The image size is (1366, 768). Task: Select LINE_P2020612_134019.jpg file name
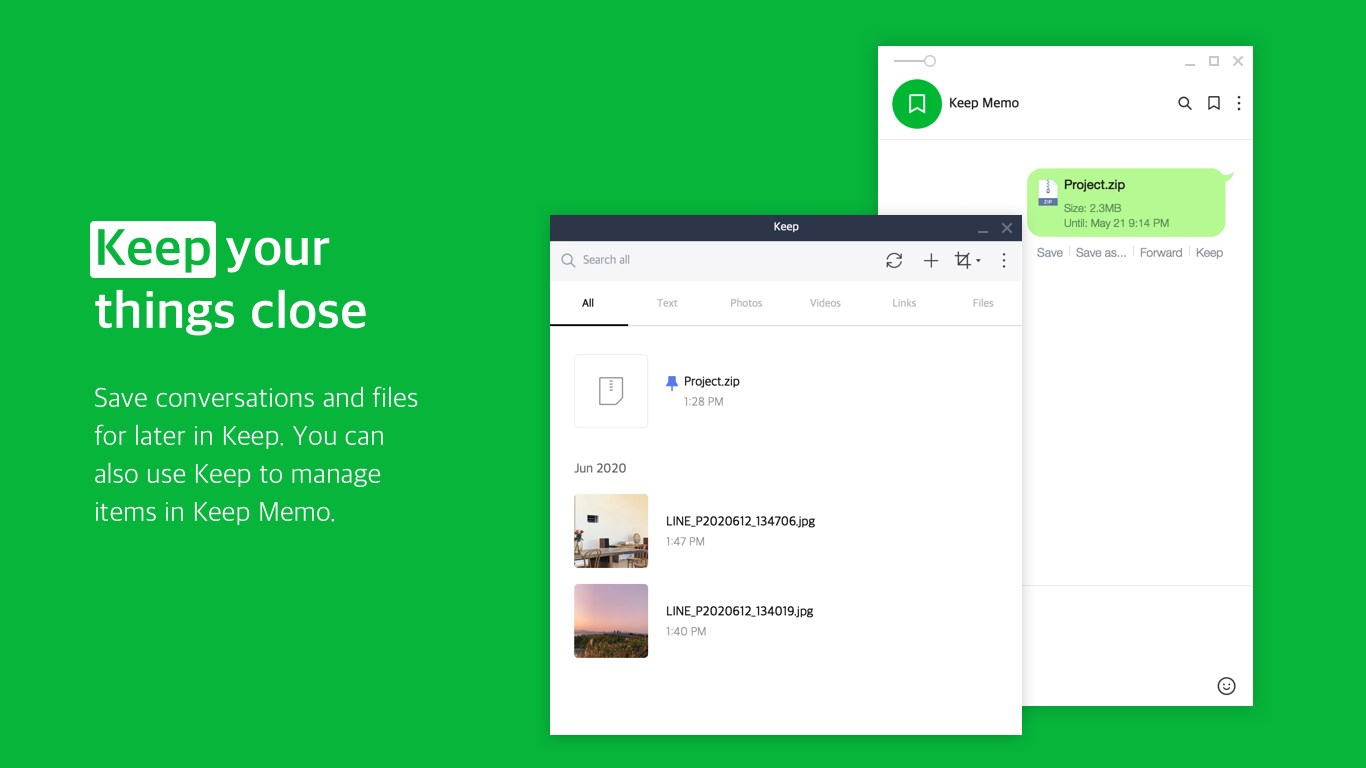click(740, 611)
